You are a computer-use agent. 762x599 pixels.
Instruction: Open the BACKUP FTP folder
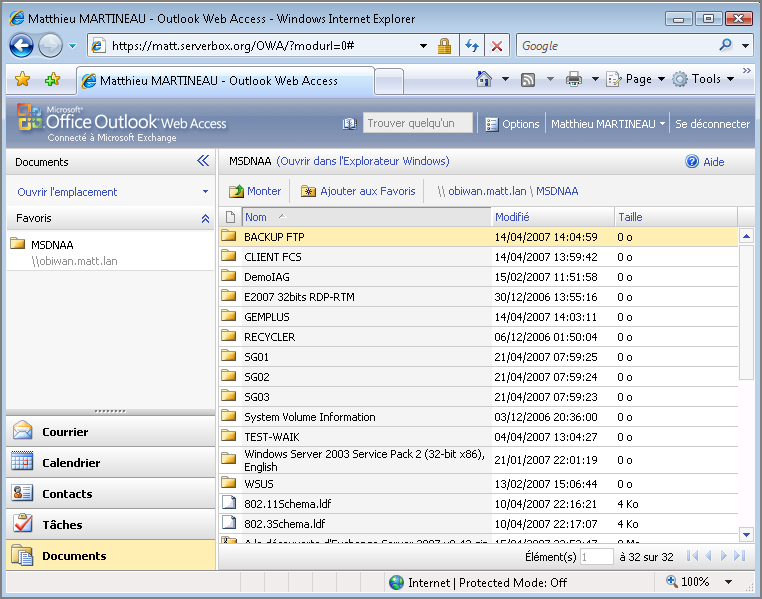pos(274,237)
